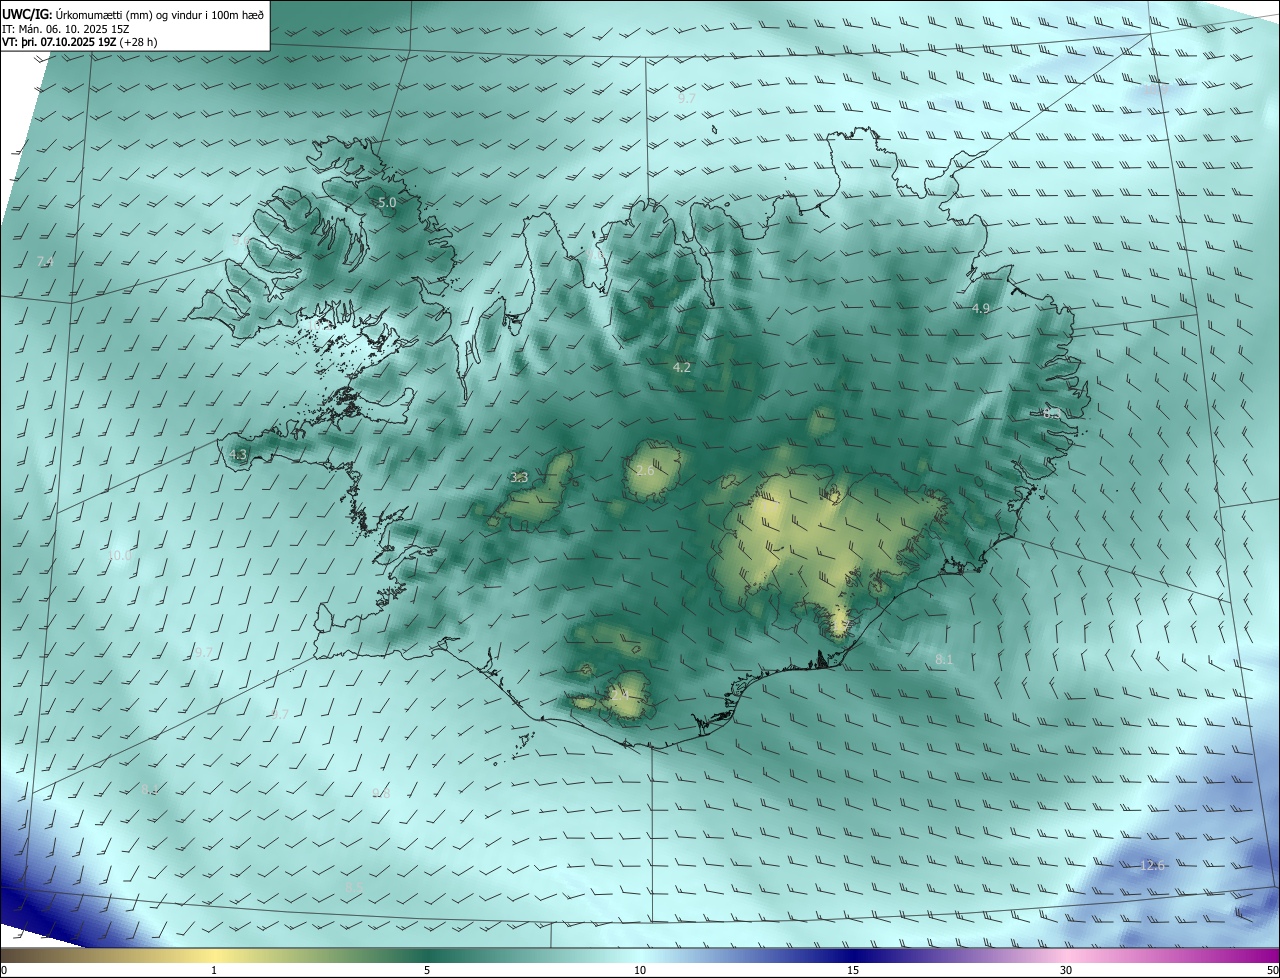Click the 5.0 value in the Westfjords
Image resolution: width=1280 pixels, height=978 pixels.
coord(387,202)
